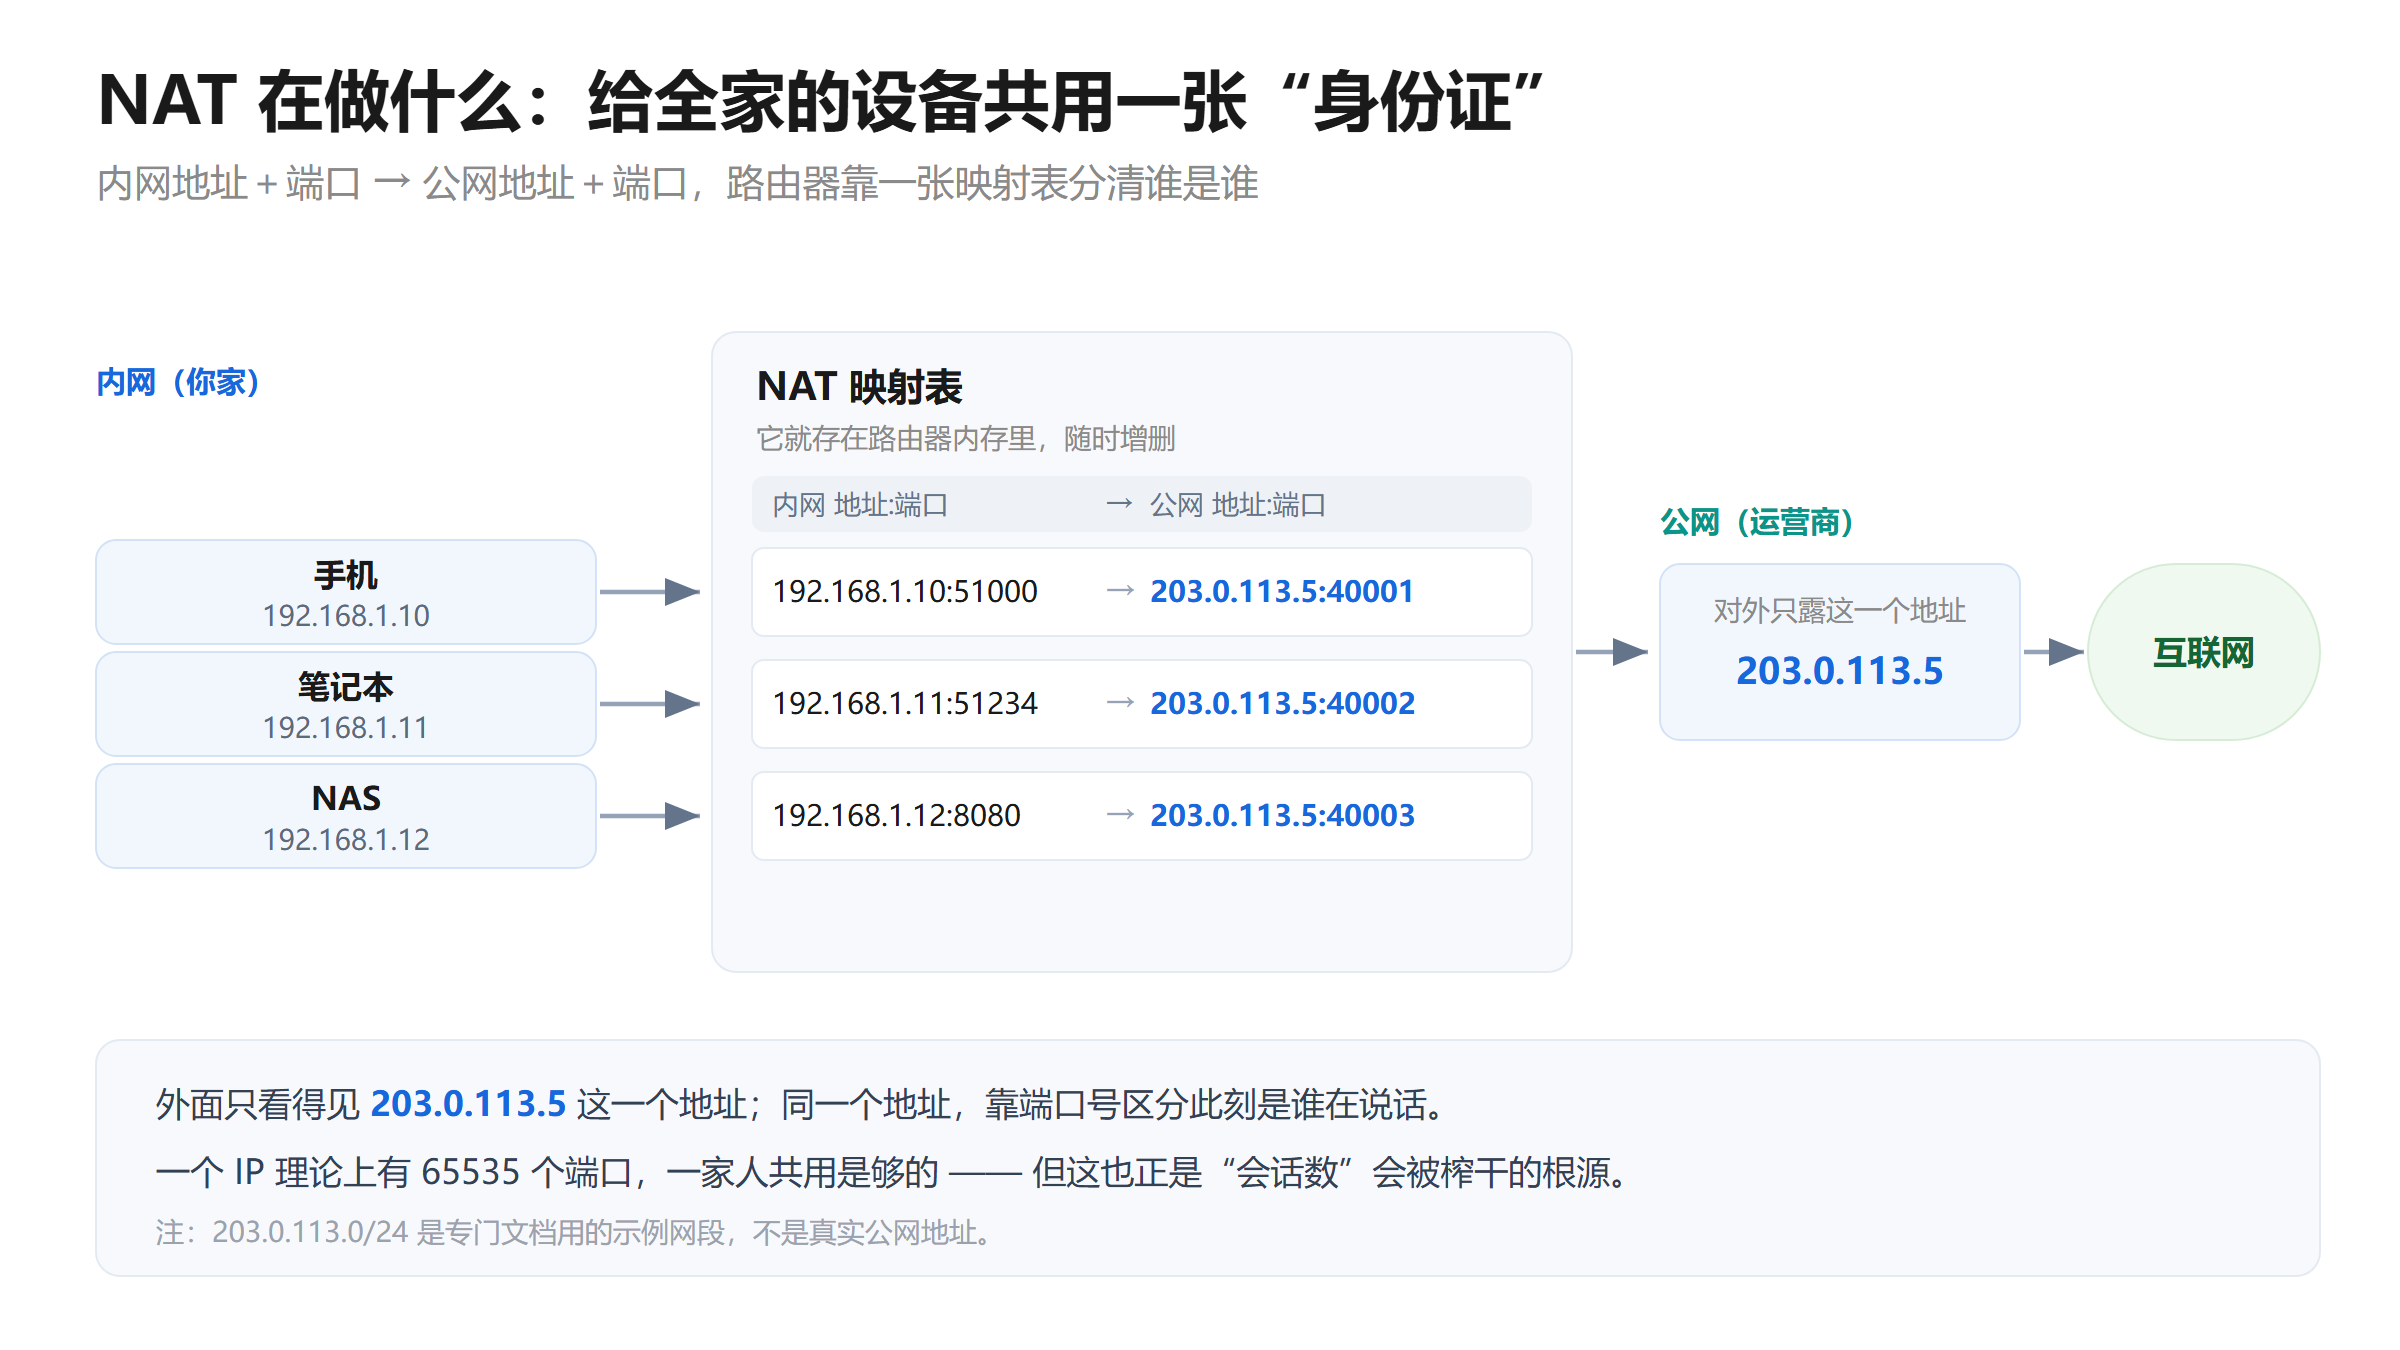Viewport: 2400px width, 1350px height.
Task: Click the NAS 192.168.1.12 device box
Action: point(346,816)
